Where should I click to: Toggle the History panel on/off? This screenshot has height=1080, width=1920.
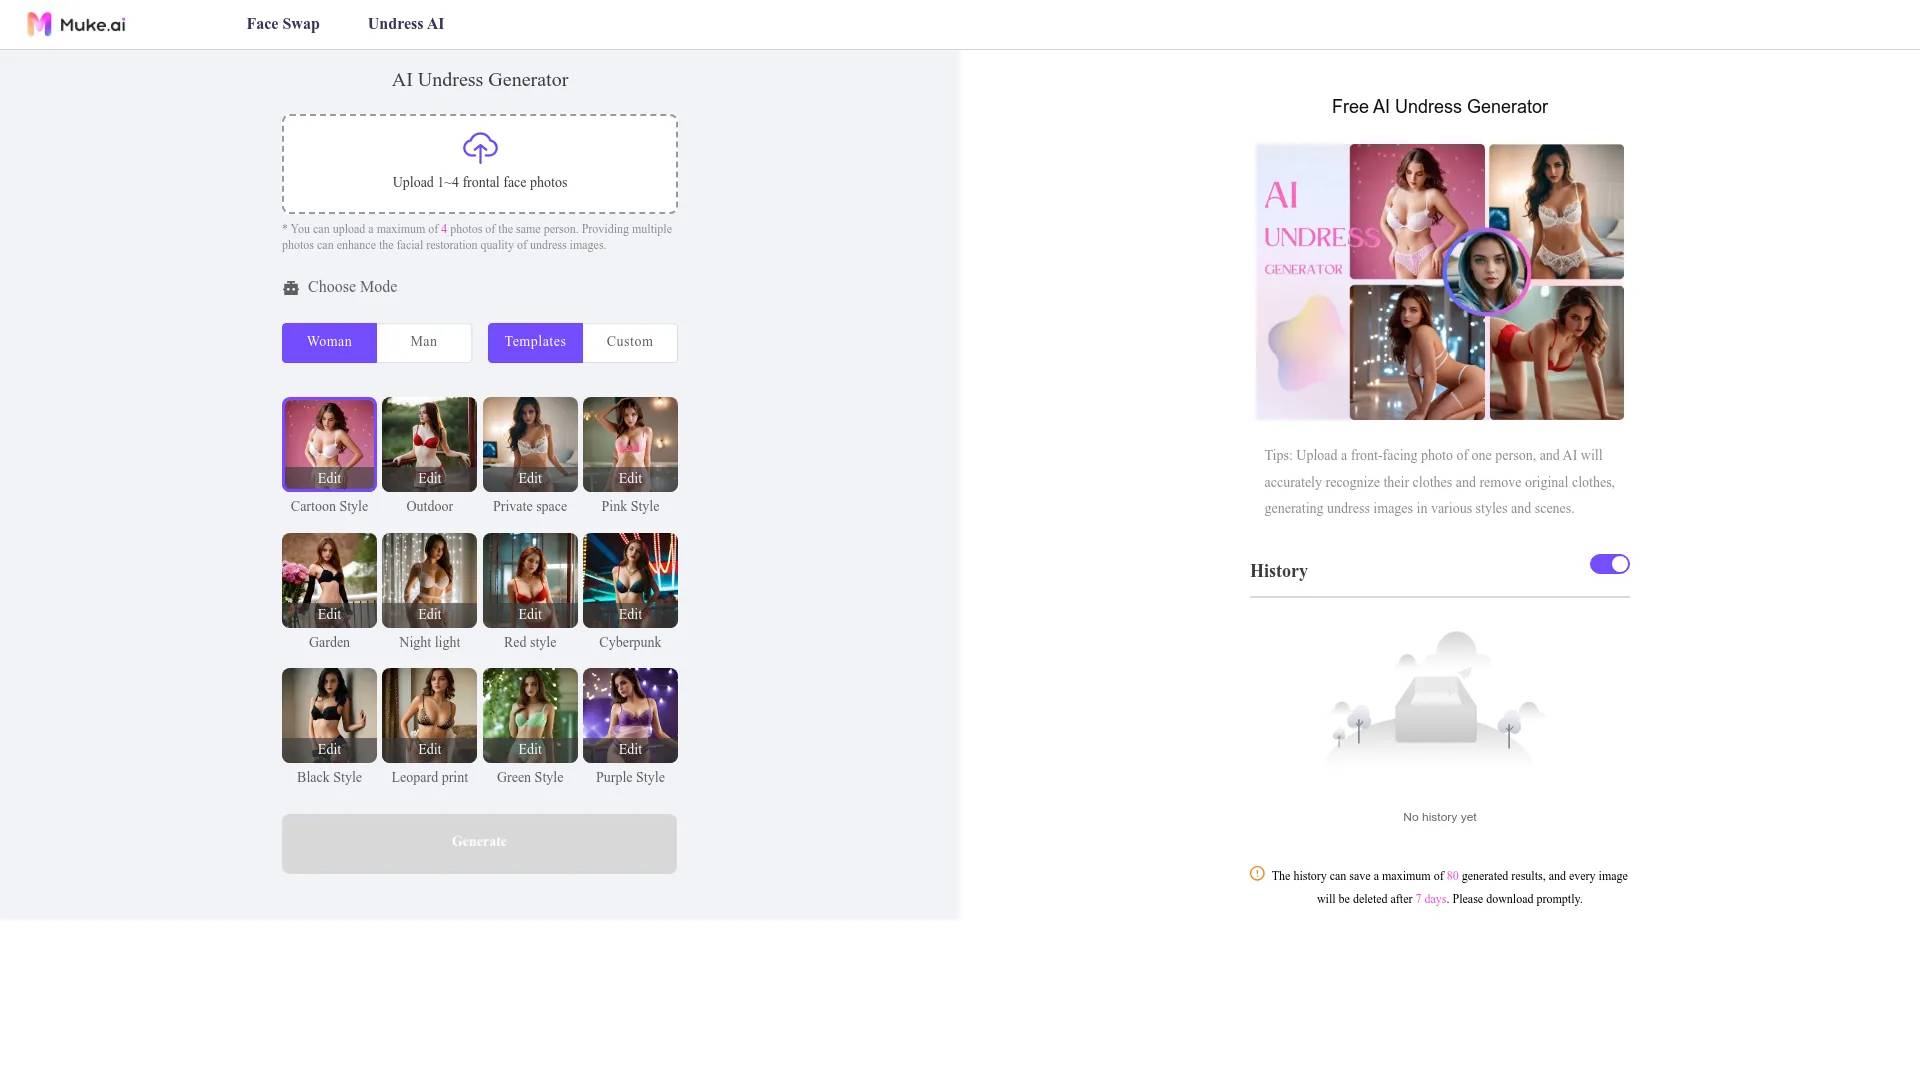point(1609,564)
